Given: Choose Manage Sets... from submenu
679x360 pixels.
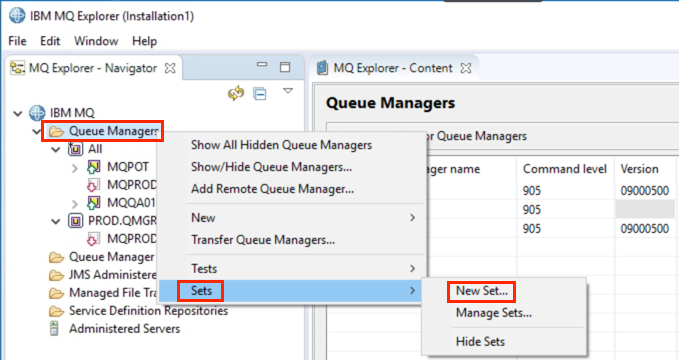Looking at the screenshot, I should 494,313.
